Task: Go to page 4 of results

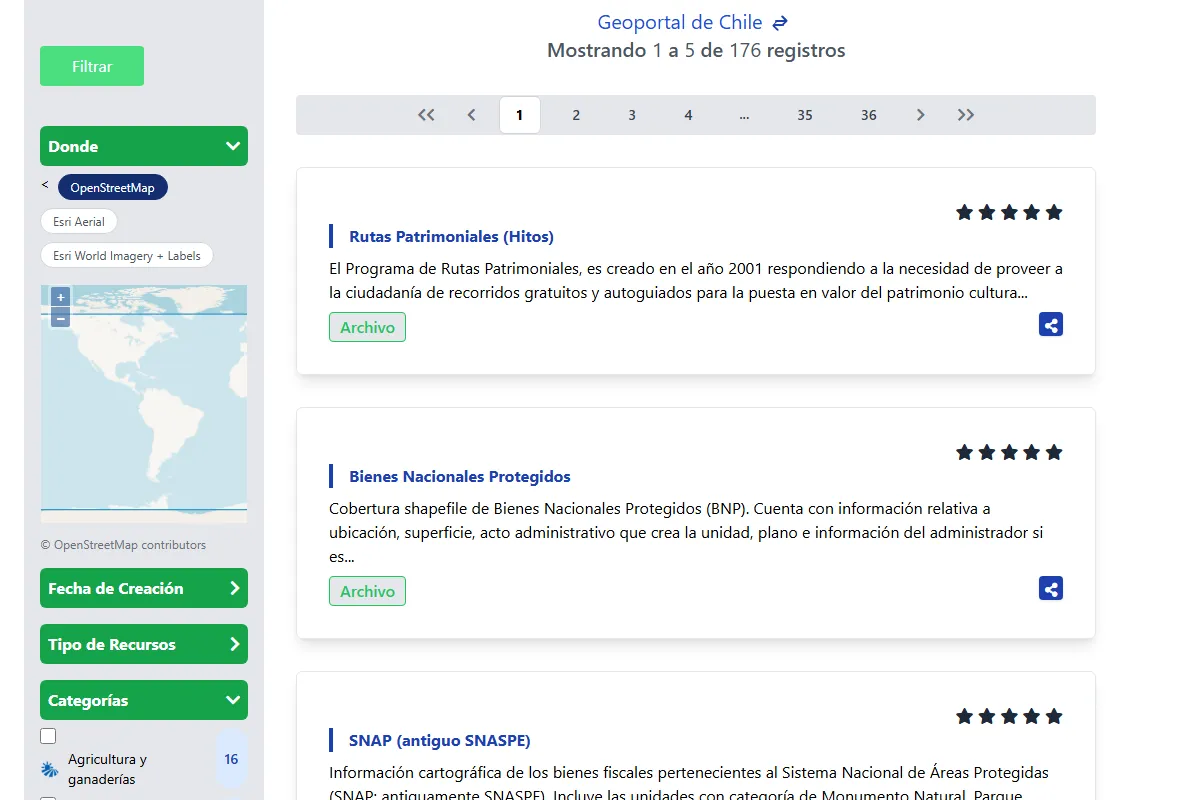Action: point(688,115)
